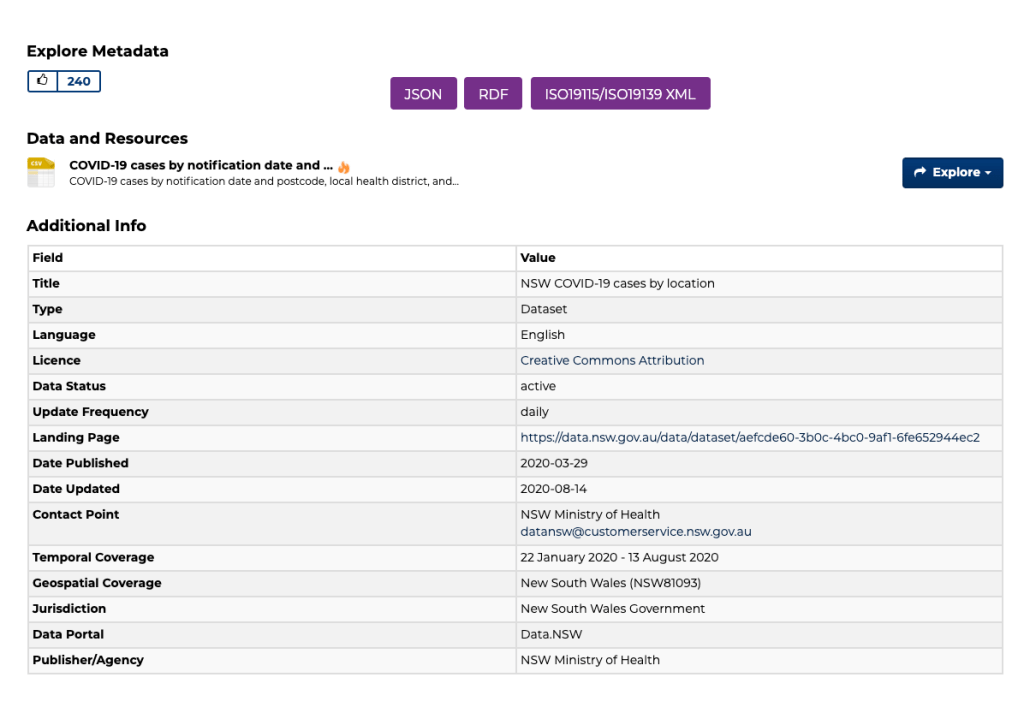The image size is (1024, 707).
Task: Click the thumbs-up like icon
Action: (42, 81)
